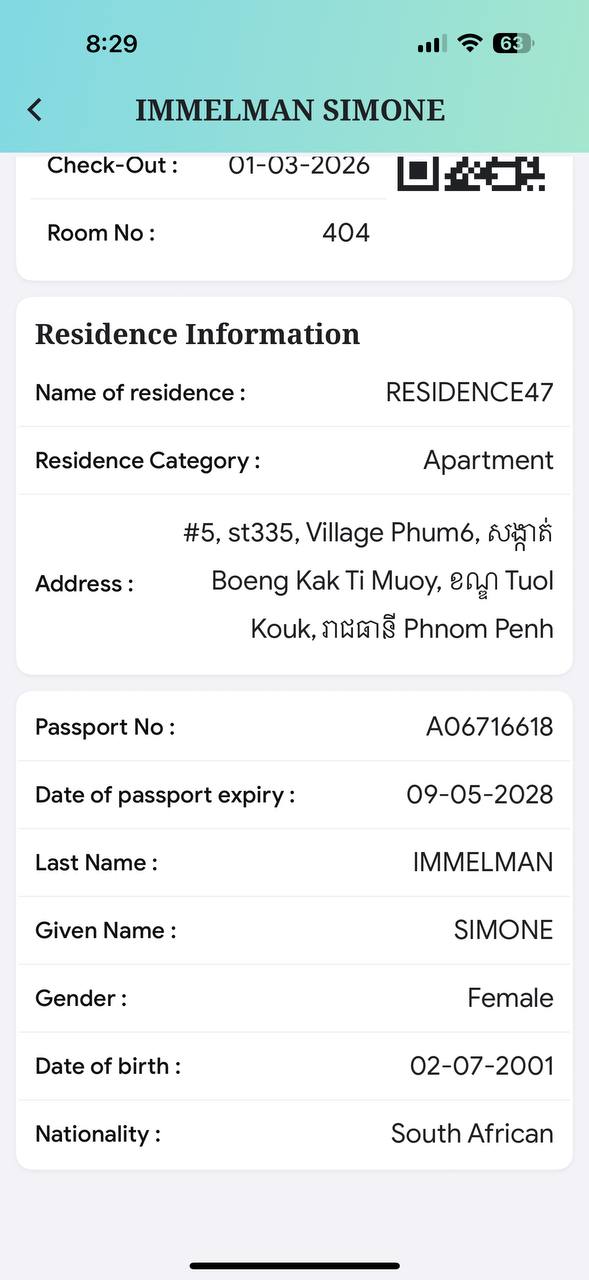Tap the cellular signal bars icon

431,44
